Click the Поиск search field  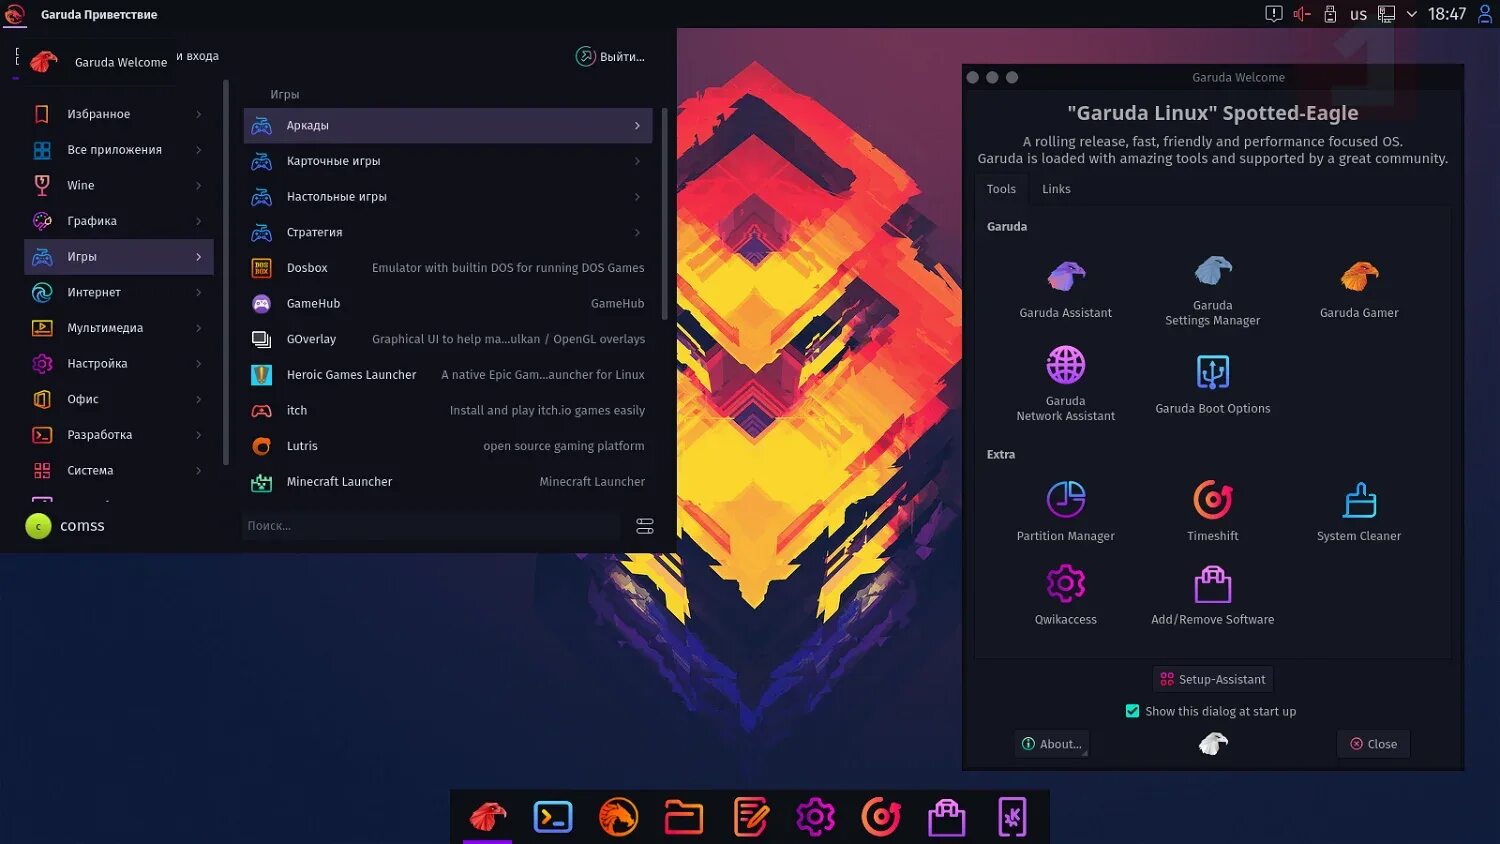click(x=431, y=526)
